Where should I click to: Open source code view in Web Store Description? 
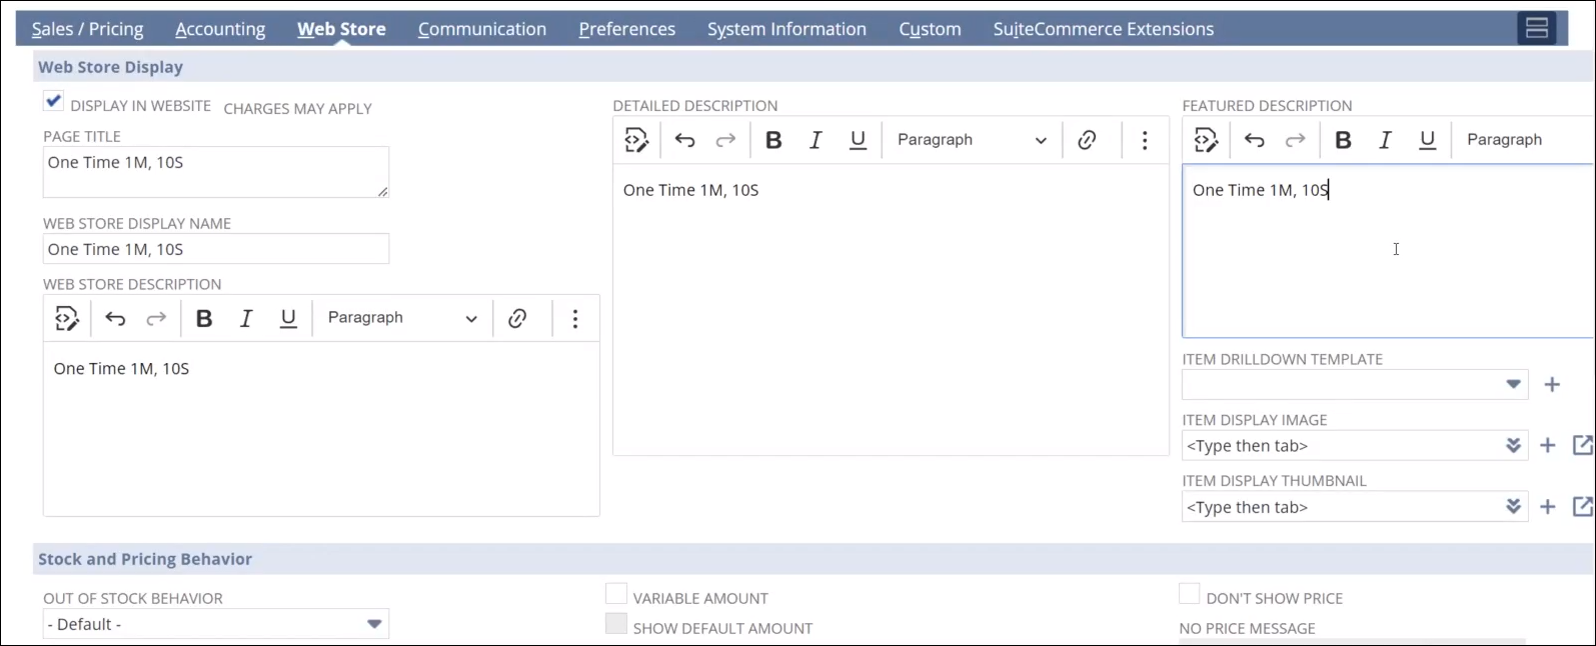click(67, 318)
